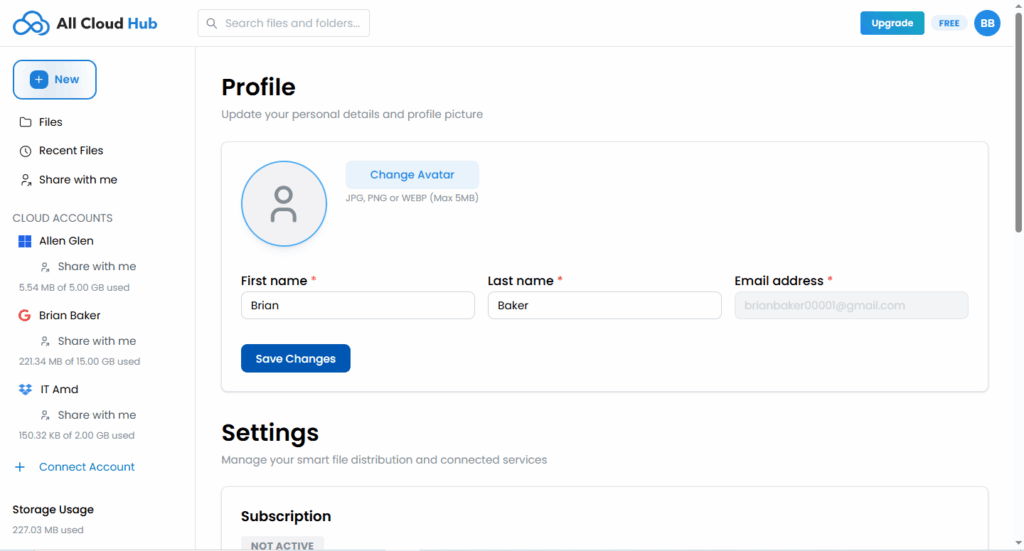Click the Upgrade button
This screenshot has width=1024, height=551.
point(892,24)
